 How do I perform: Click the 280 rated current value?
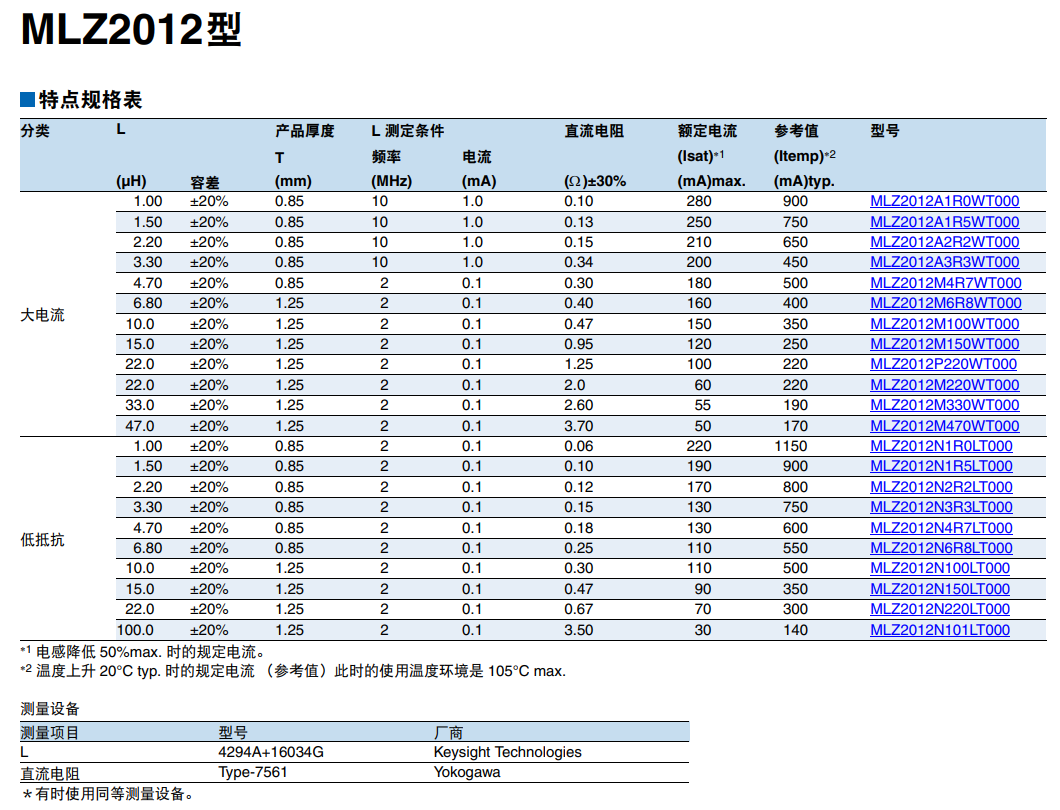click(x=699, y=201)
